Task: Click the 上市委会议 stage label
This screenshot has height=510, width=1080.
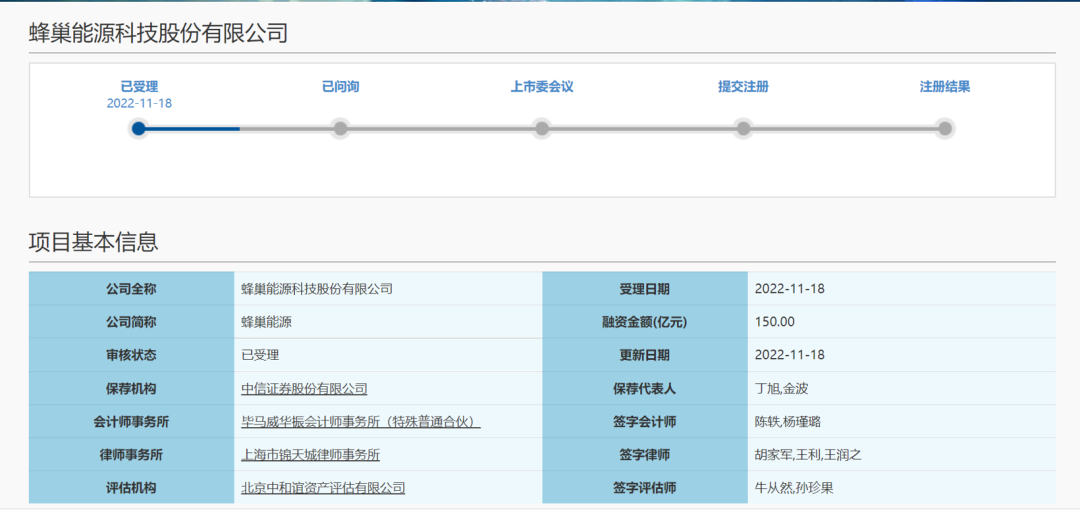Action: tap(542, 87)
